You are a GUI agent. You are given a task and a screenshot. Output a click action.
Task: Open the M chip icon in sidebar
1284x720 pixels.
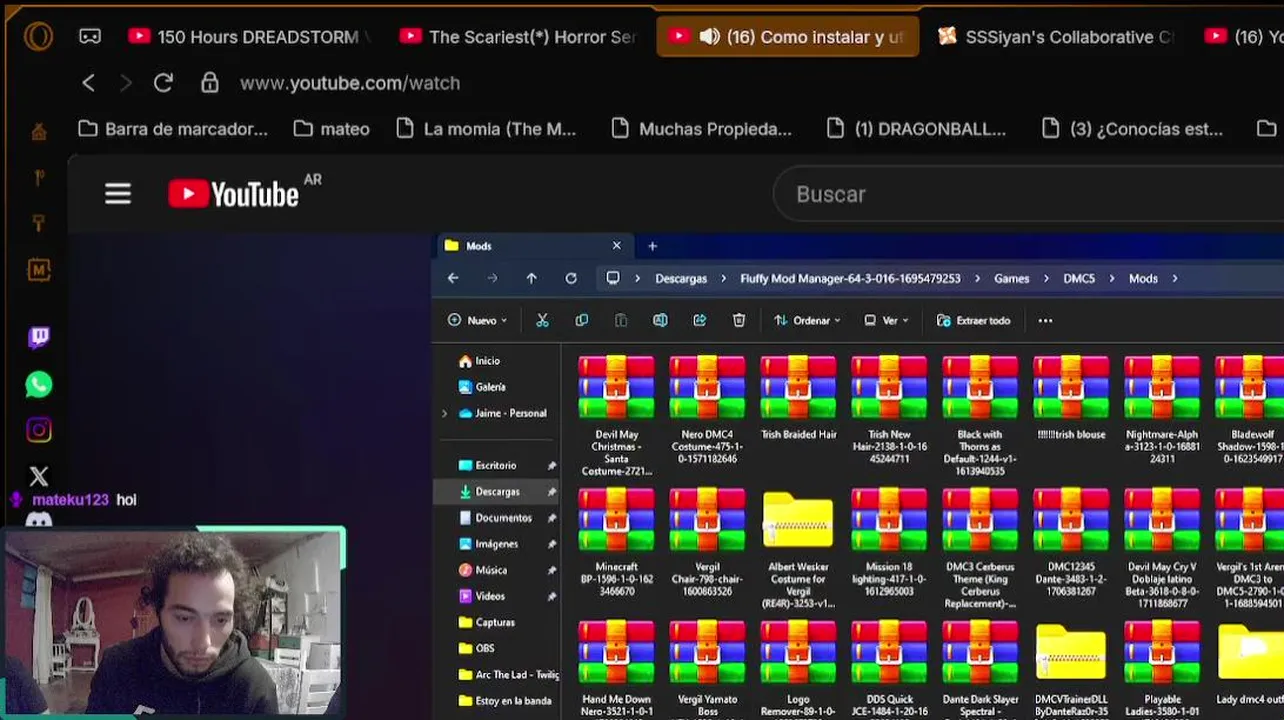[x=39, y=269]
